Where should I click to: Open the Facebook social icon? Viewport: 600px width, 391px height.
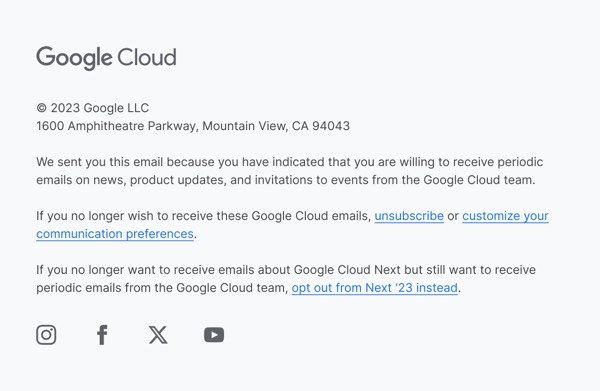click(102, 335)
